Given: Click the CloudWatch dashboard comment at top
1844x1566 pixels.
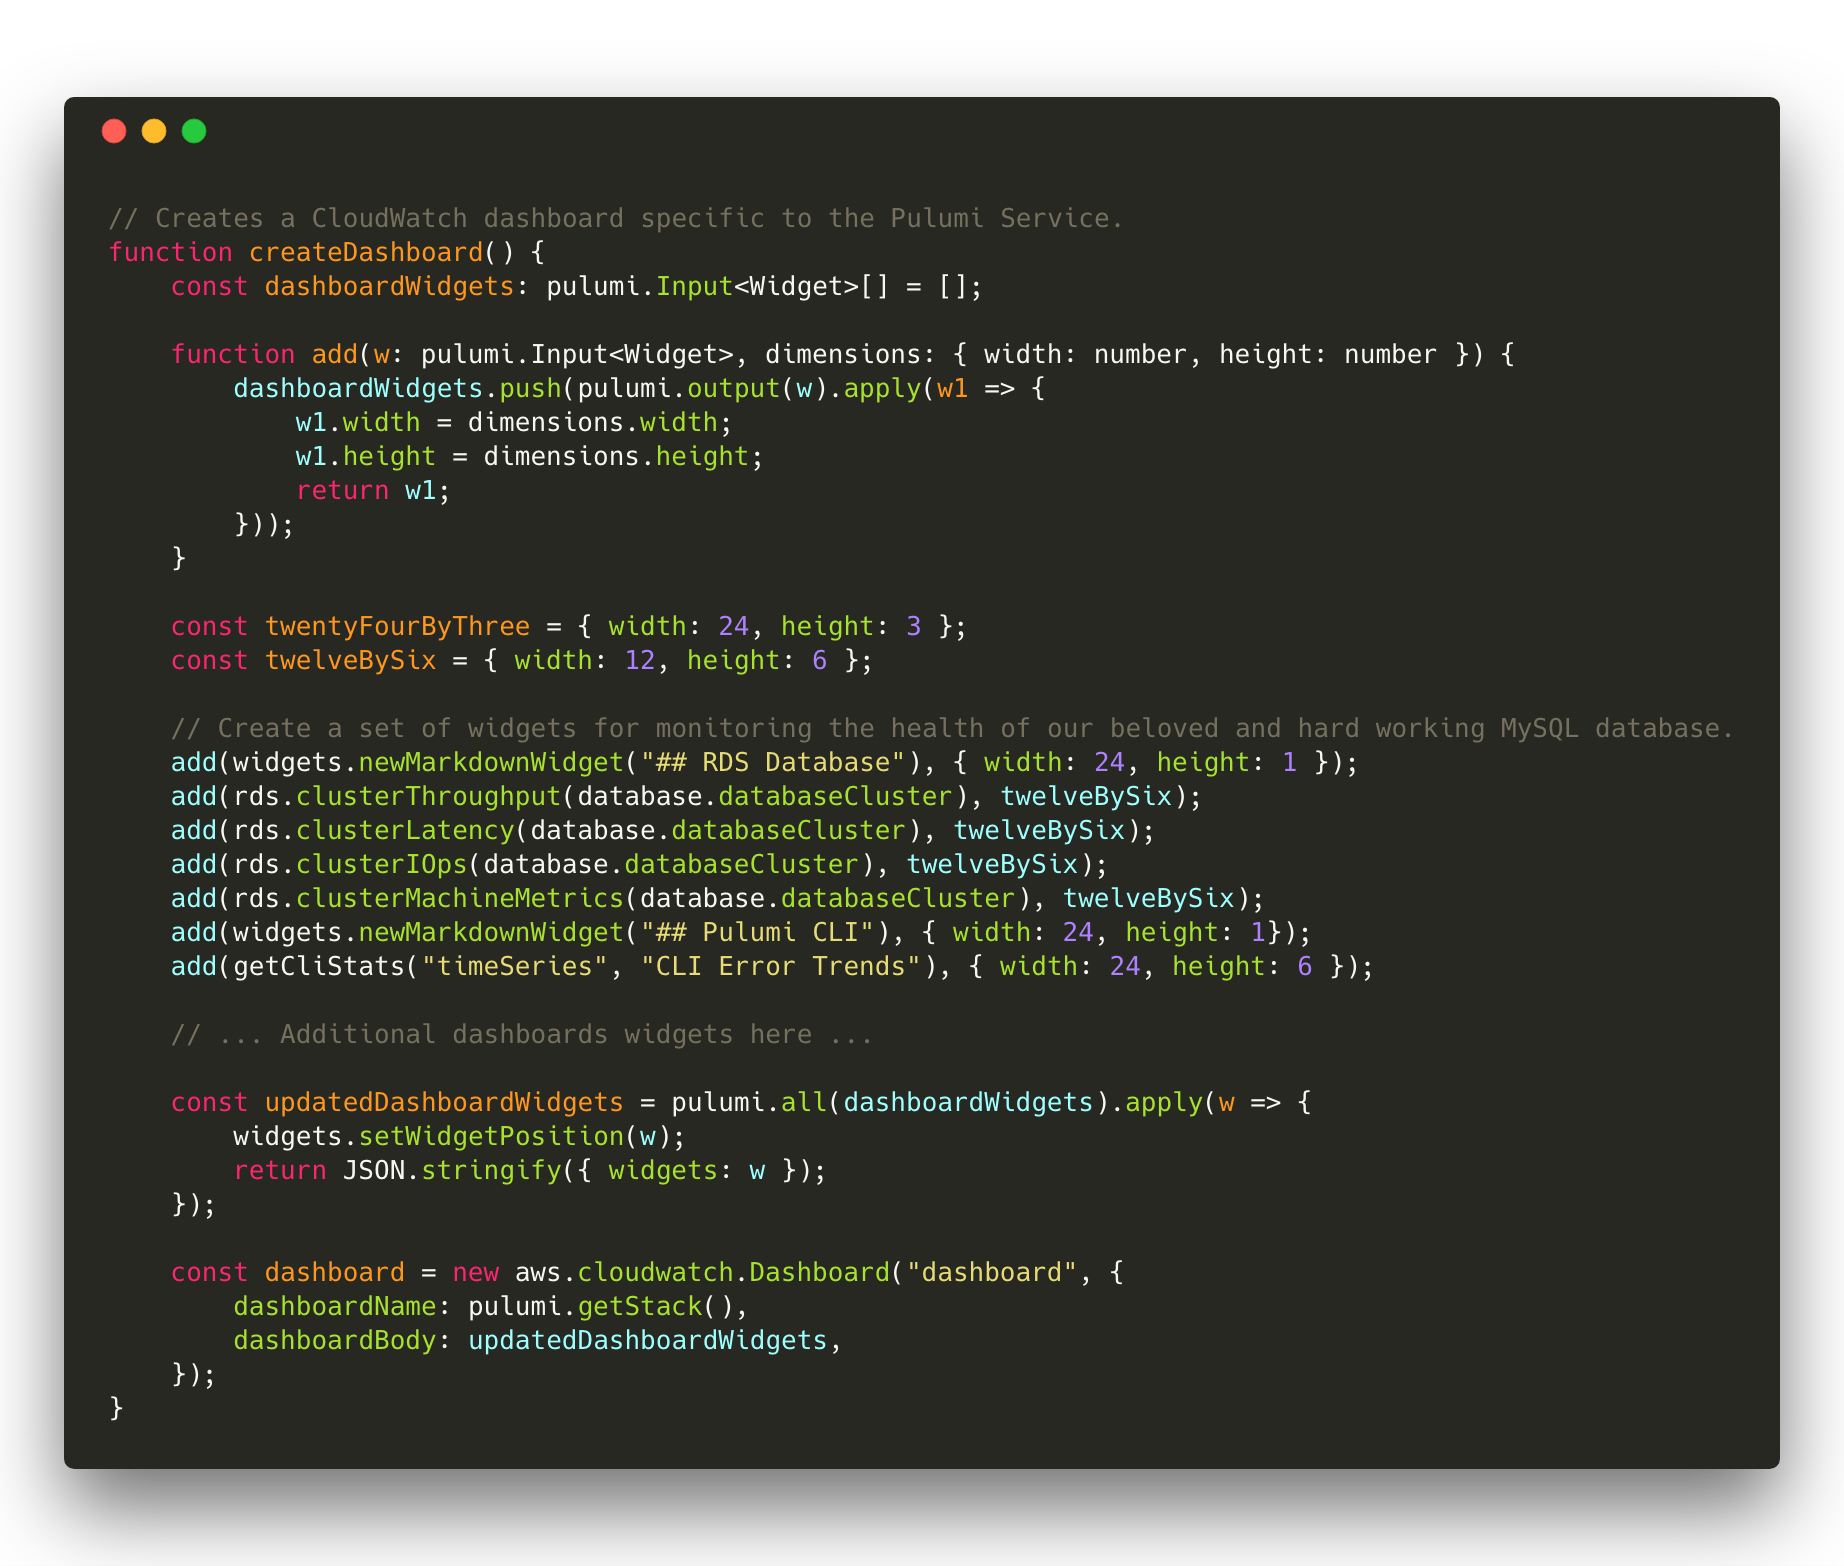Looking at the screenshot, I should 615,218.
